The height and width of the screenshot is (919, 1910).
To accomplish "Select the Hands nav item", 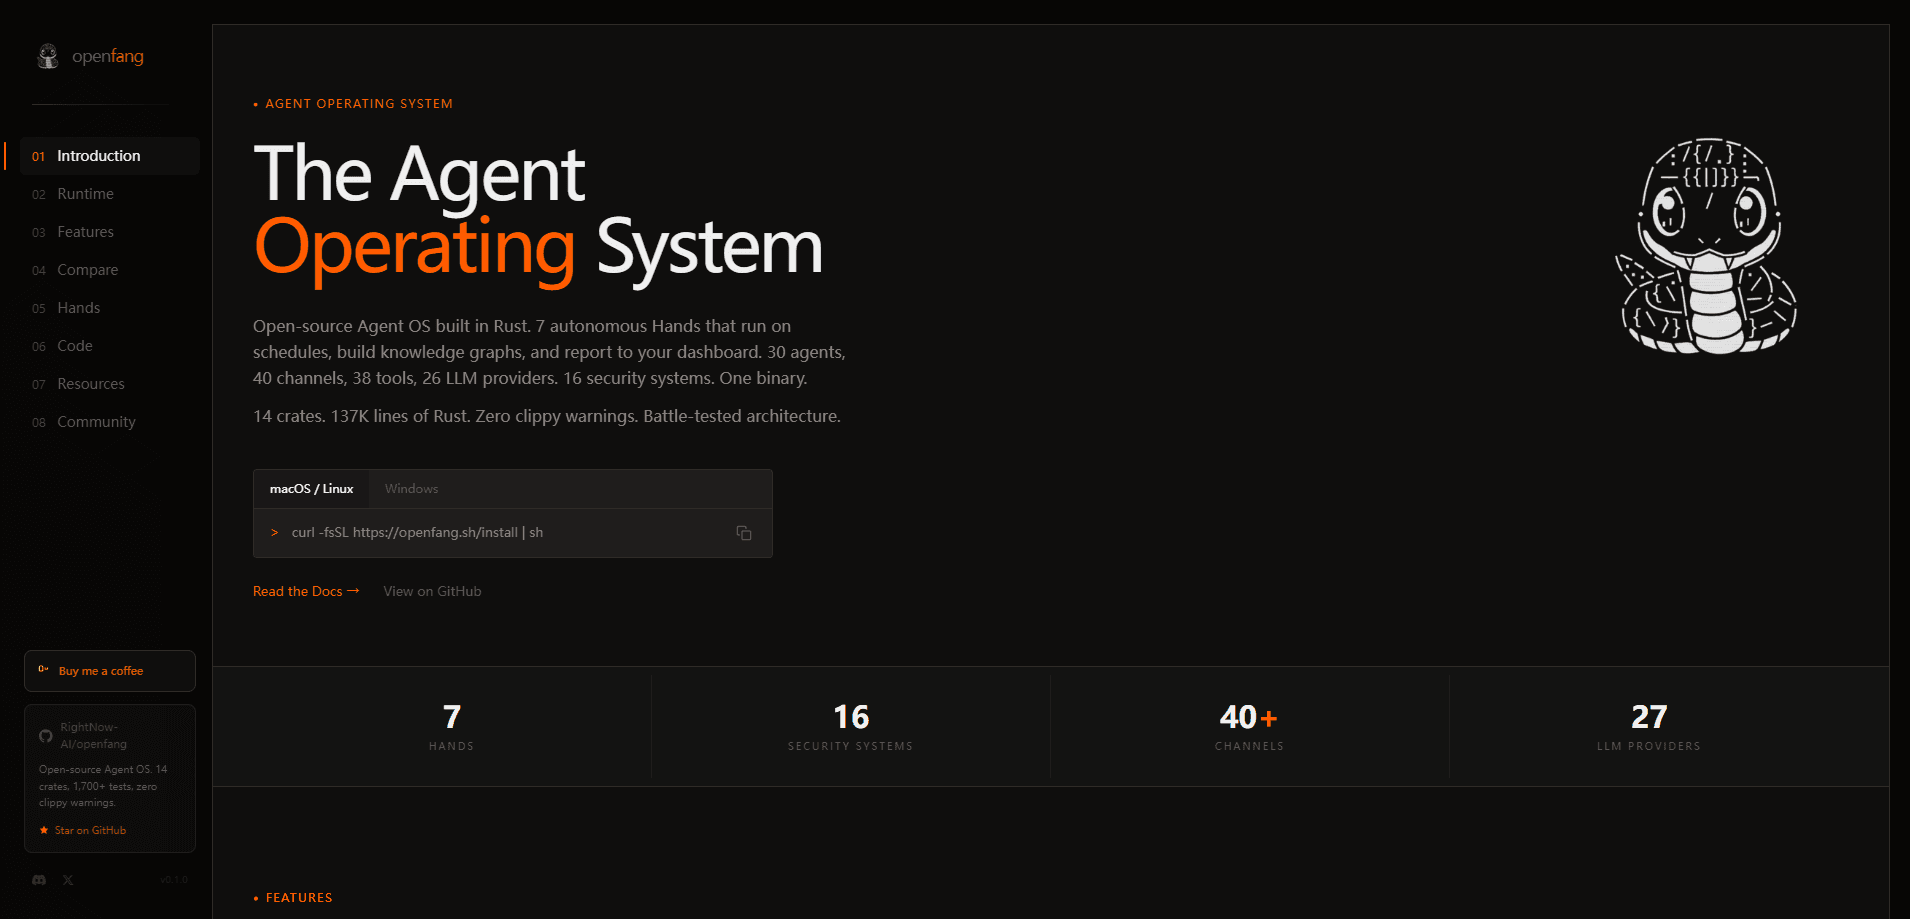I will pos(110,308).
